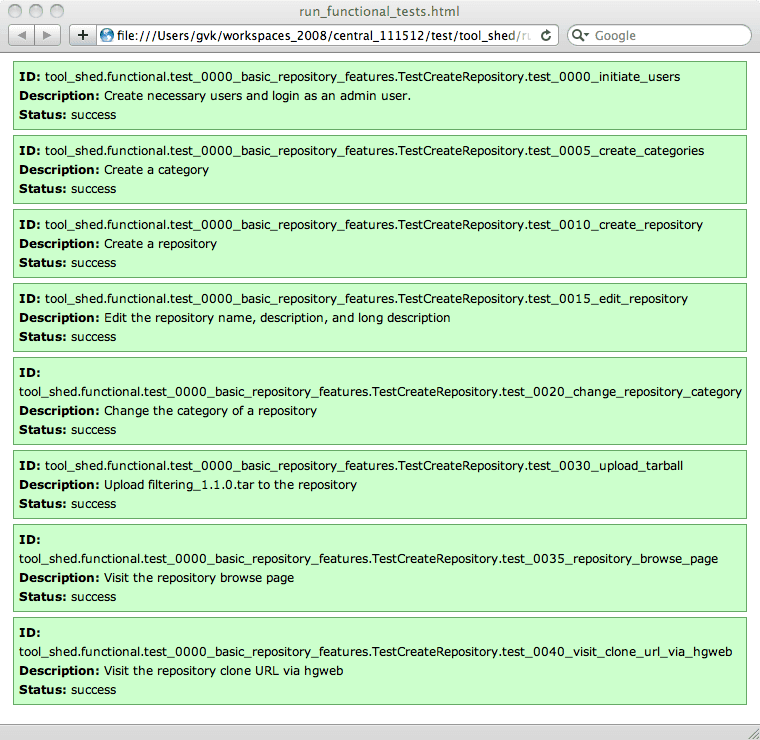Click the globe site icon in address bar
The image size is (760, 740).
pyautogui.click(x=107, y=35)
